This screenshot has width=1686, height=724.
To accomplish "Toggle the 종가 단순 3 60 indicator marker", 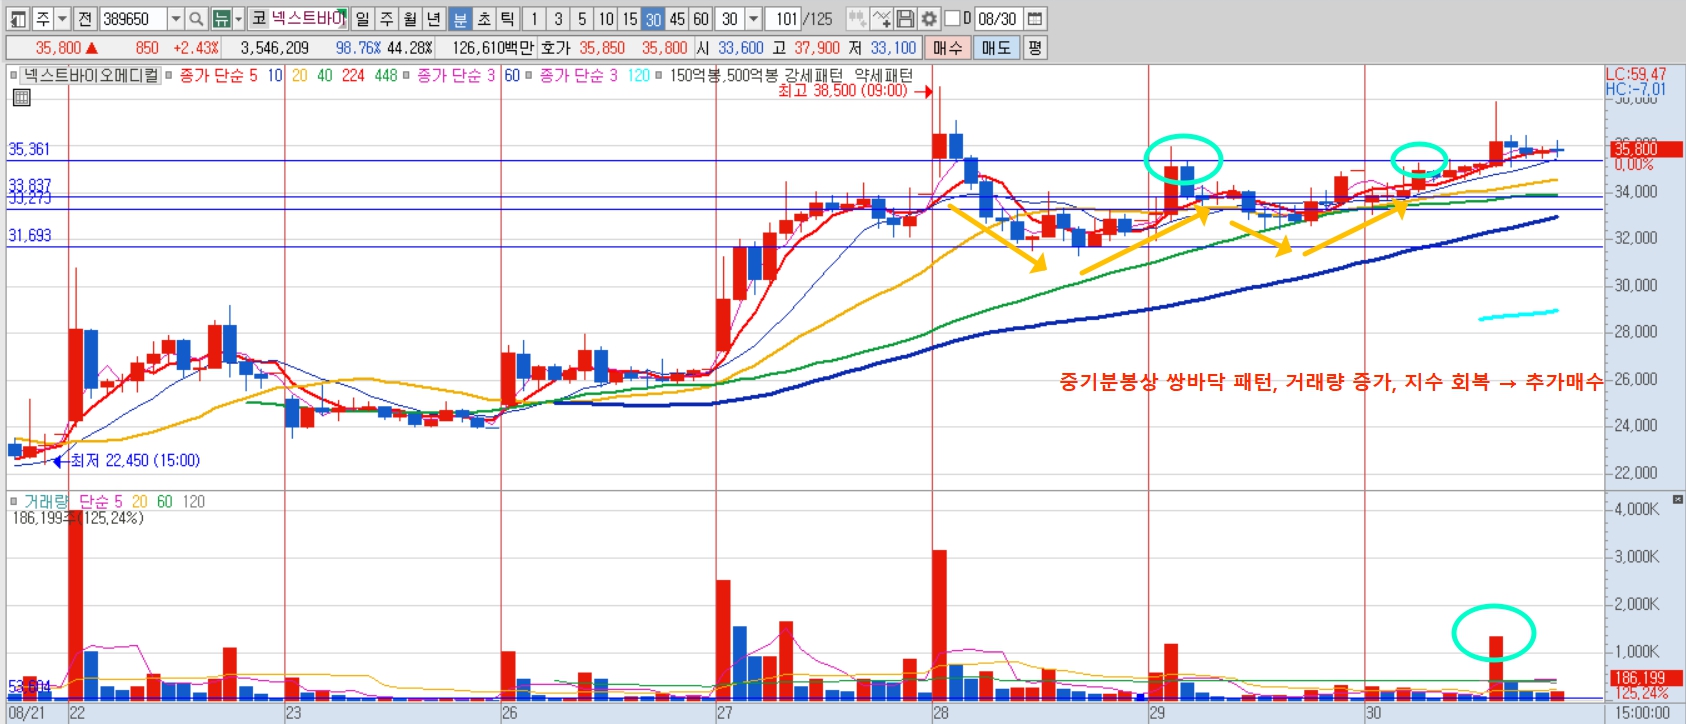I will point(406,75).
